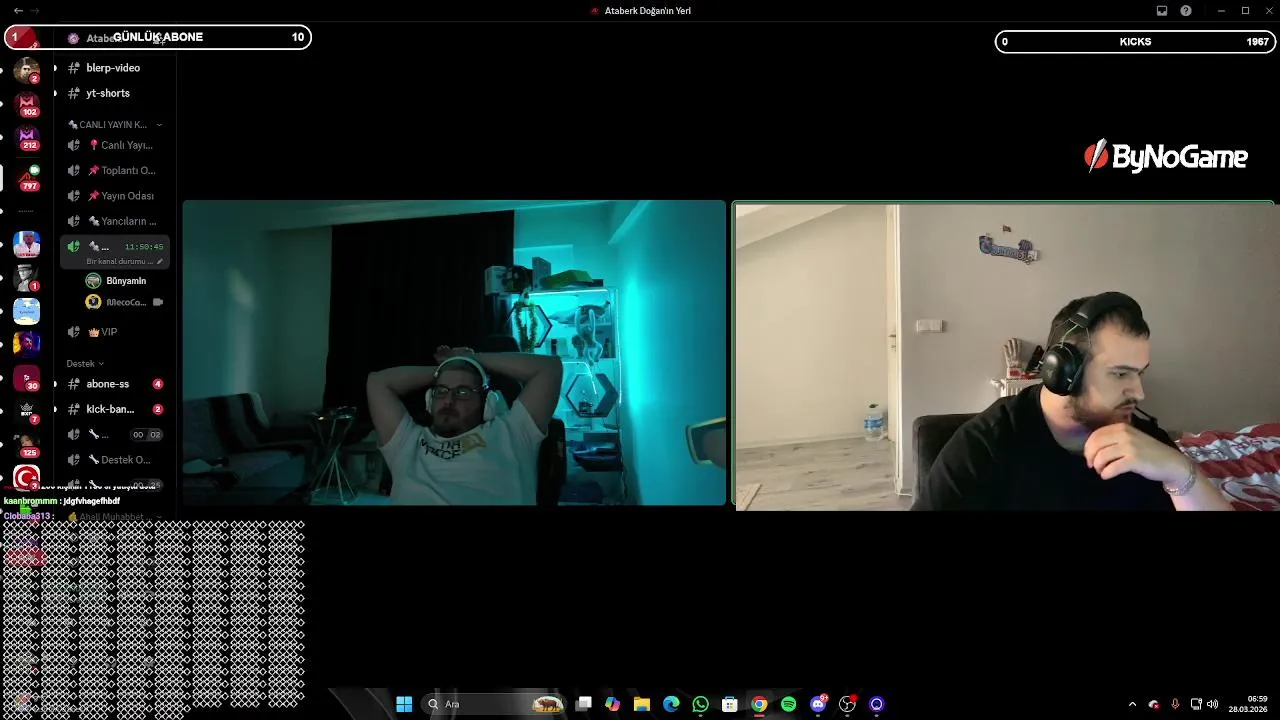This screenshot has height=720, width=1280.
Task: Join voice channel with 00 02 counter
Action: click(x=114, y=434)
